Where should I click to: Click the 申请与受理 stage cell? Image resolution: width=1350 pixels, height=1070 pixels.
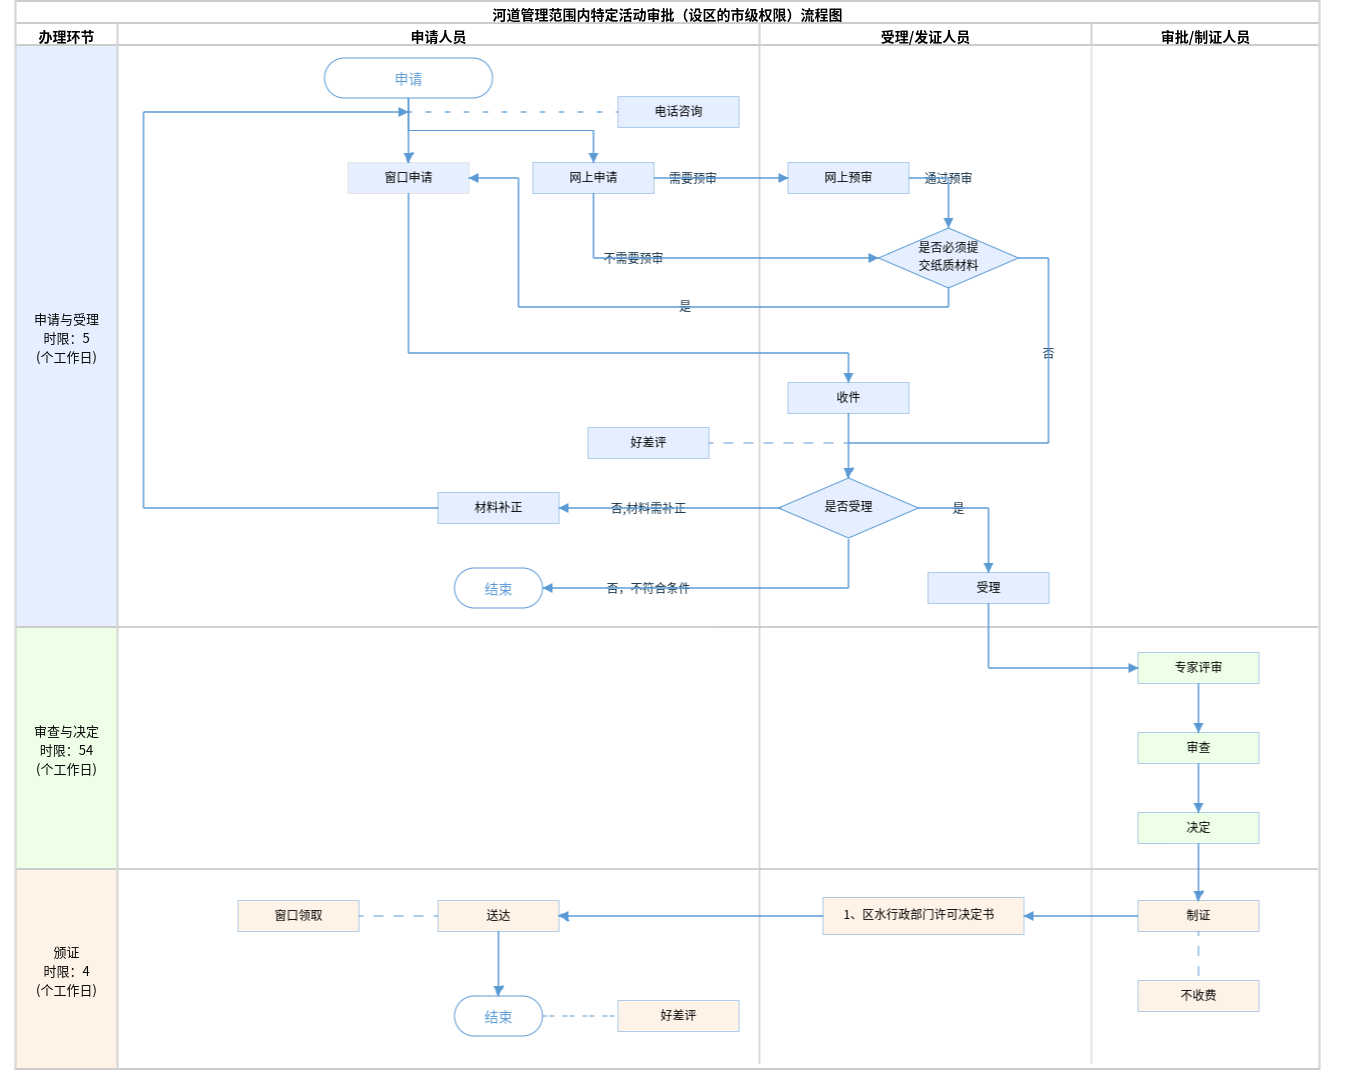coord(66,337)
